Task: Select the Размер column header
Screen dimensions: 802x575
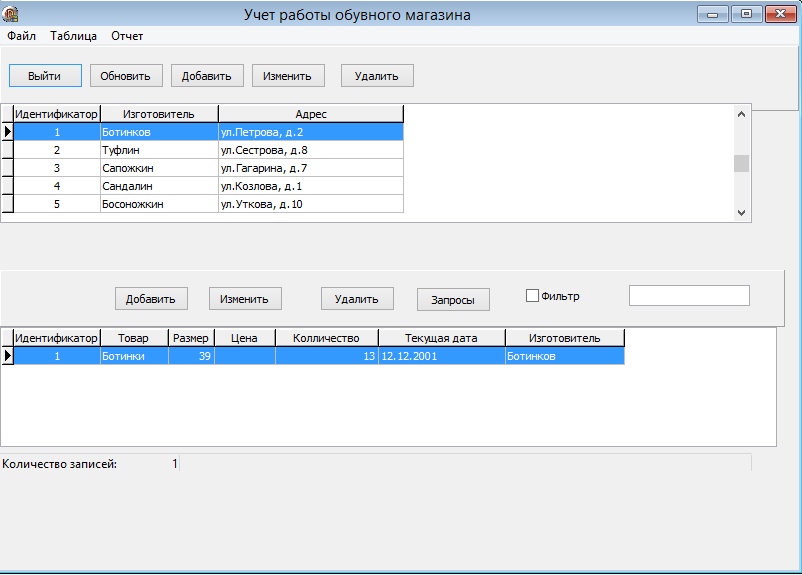Action: pyautogui.click(x=191, y=338)
